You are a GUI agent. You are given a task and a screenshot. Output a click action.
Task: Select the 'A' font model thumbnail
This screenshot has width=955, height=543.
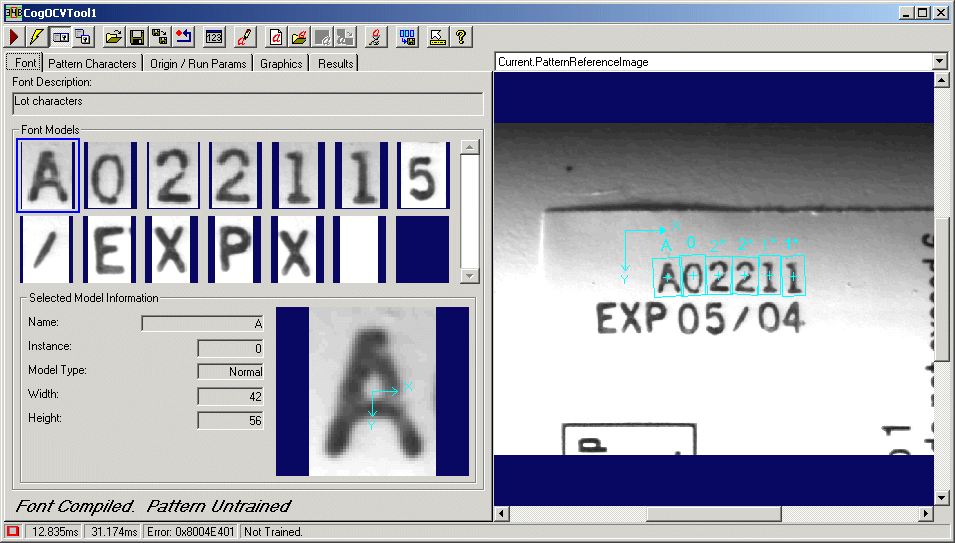click(x=48, y=175)
